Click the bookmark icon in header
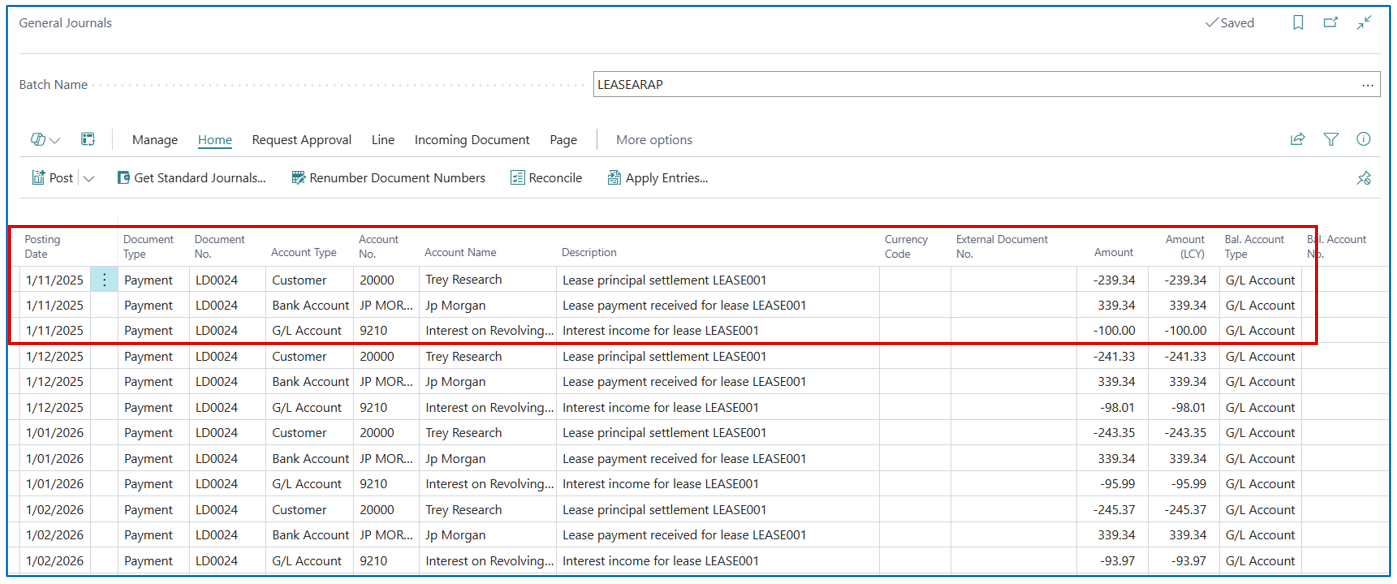Viewport: 1397px width, 584px height. tap(1298, 23)
